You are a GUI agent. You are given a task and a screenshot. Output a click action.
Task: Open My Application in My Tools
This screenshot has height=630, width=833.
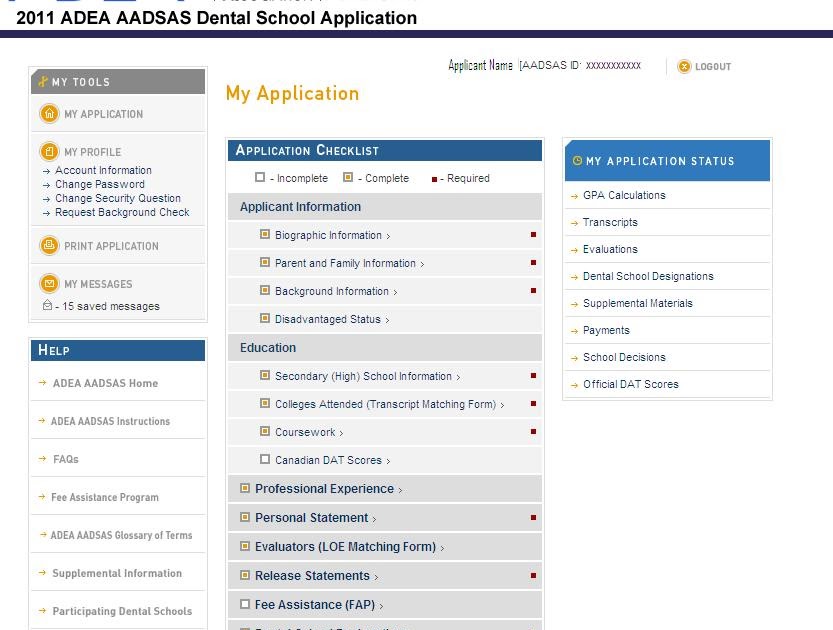[104, 114]
